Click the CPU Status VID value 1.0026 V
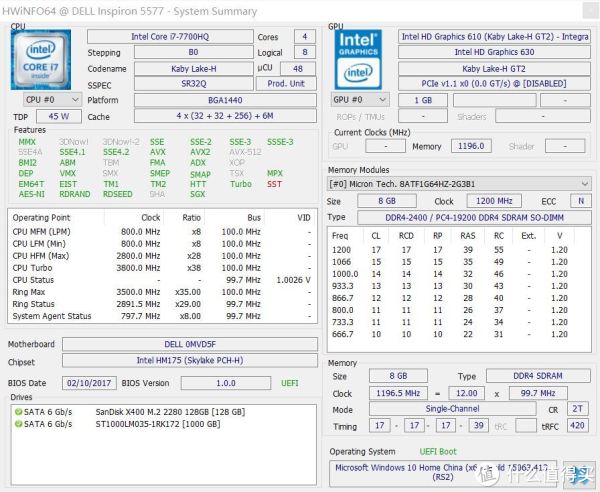This screenshot has width=600, height=492. tap(293, 280)
